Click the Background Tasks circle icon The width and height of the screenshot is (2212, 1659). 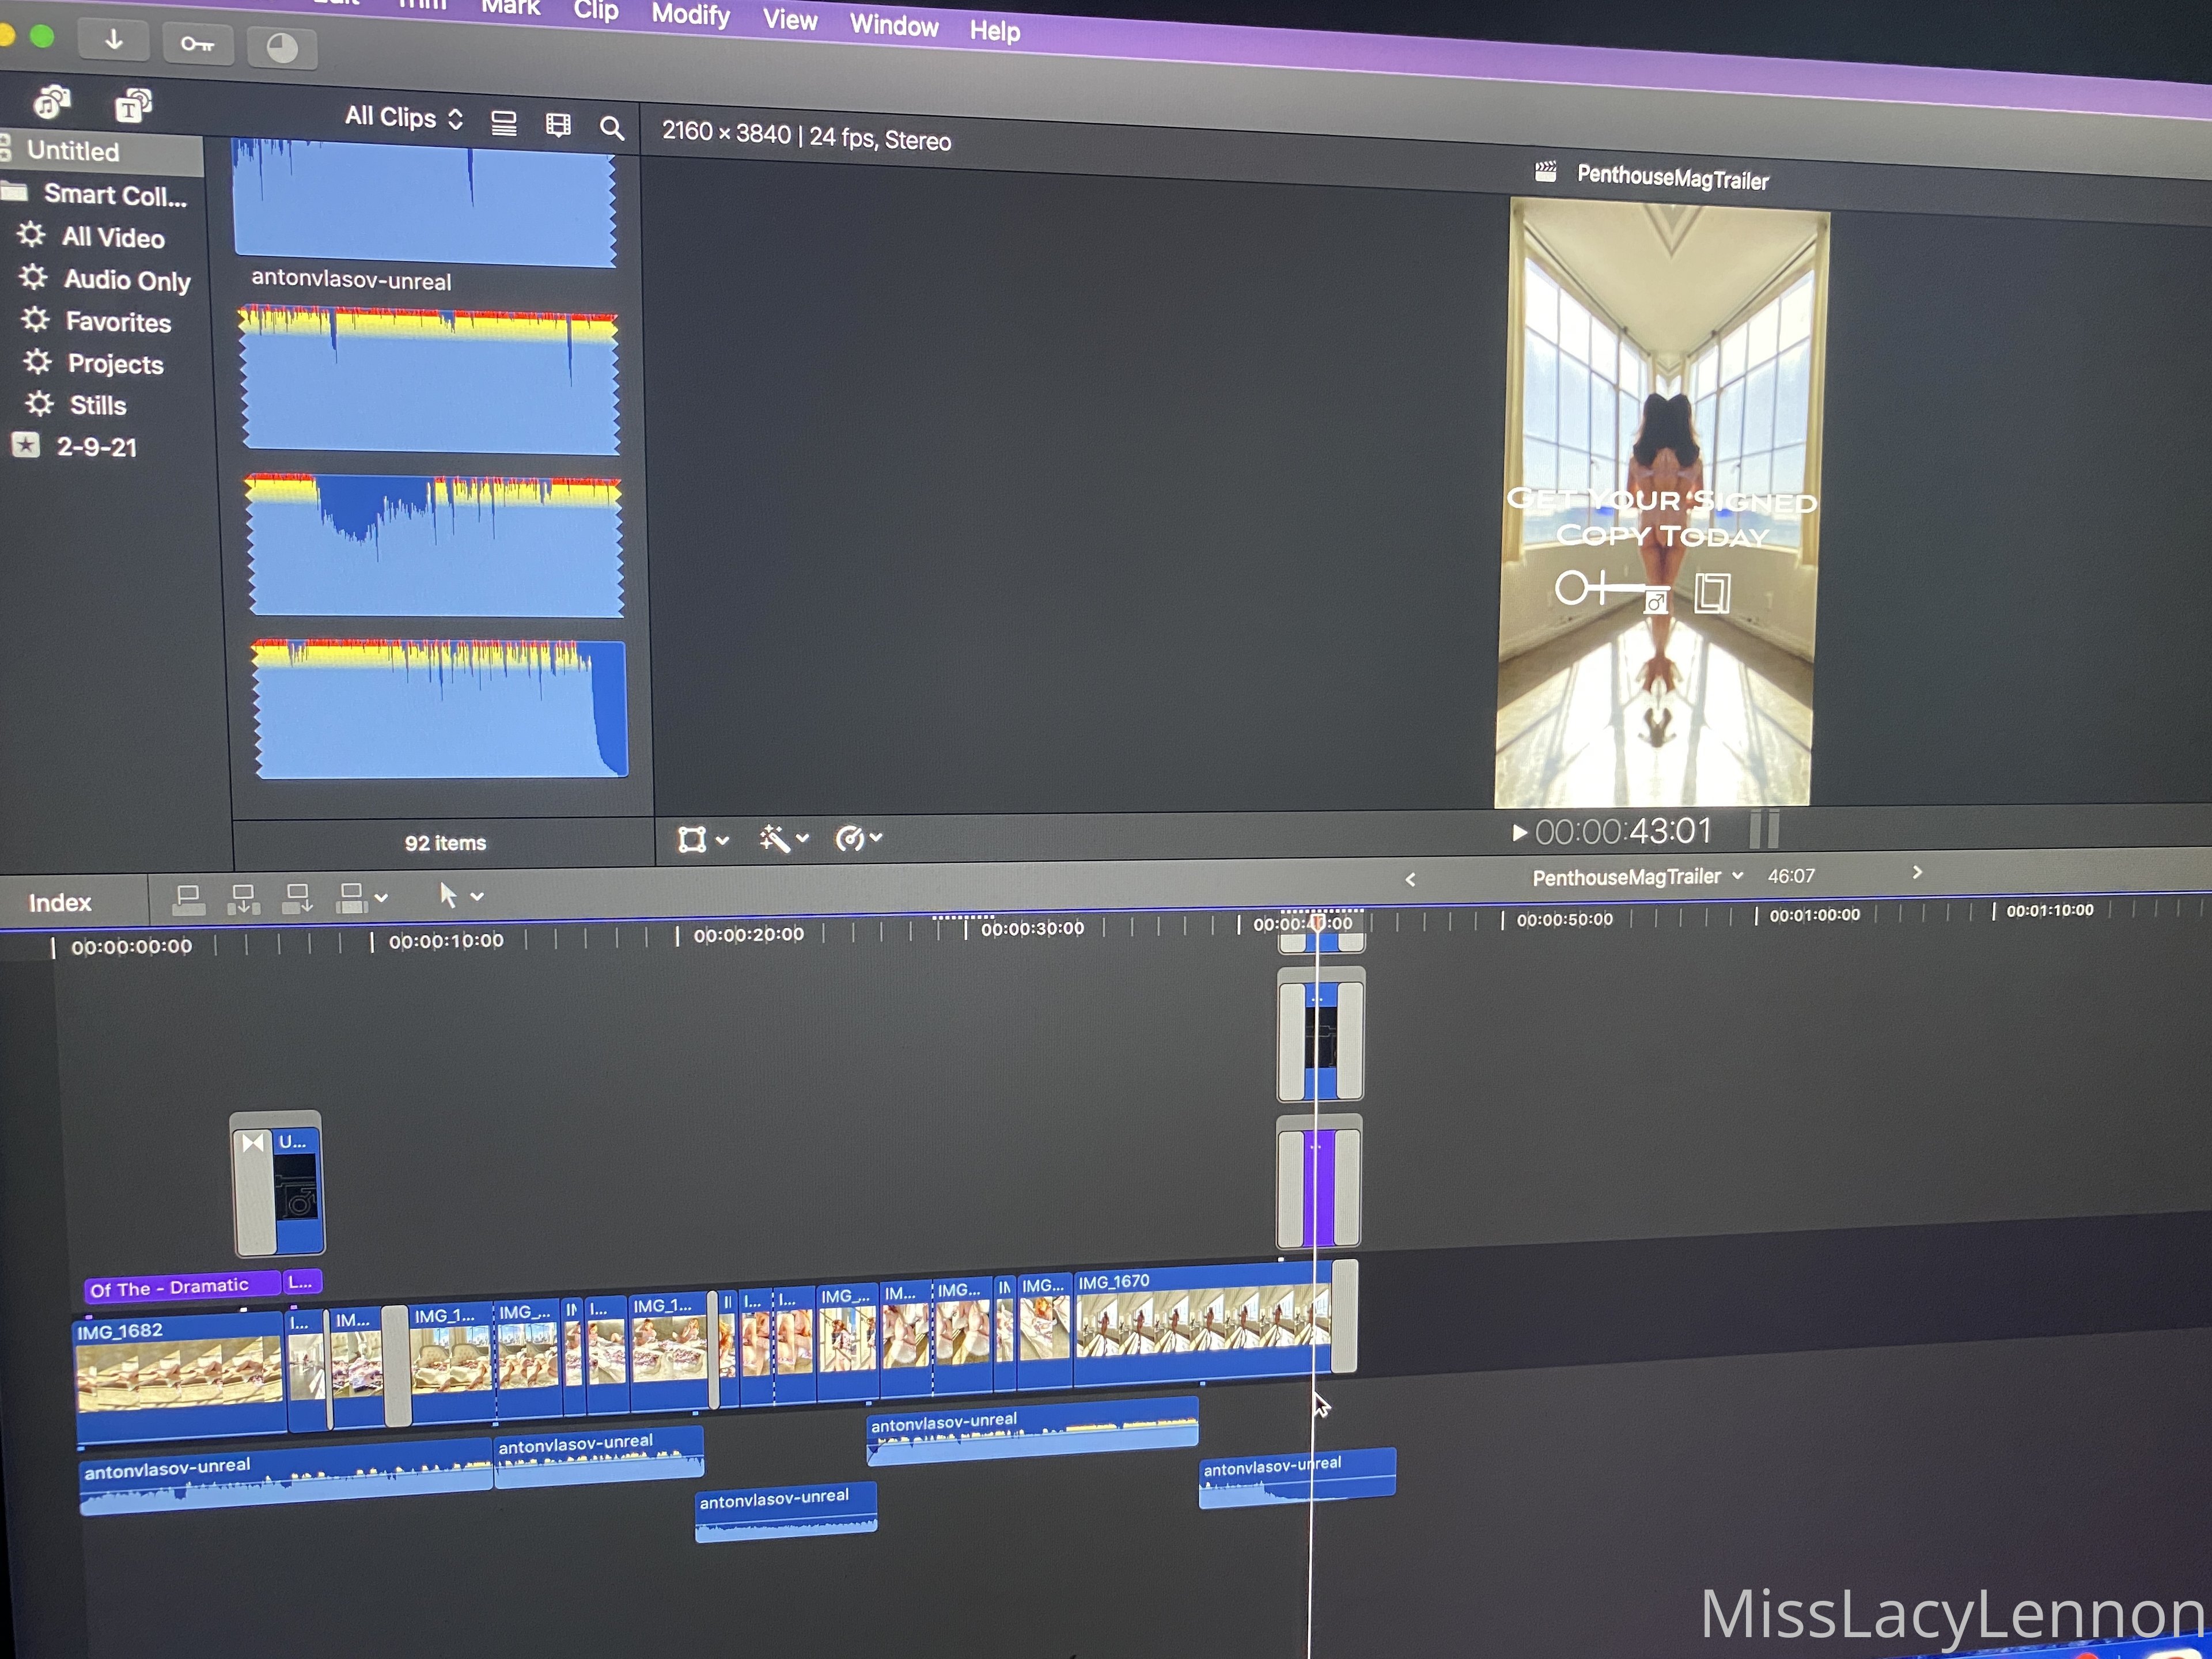tap(282, 48)
